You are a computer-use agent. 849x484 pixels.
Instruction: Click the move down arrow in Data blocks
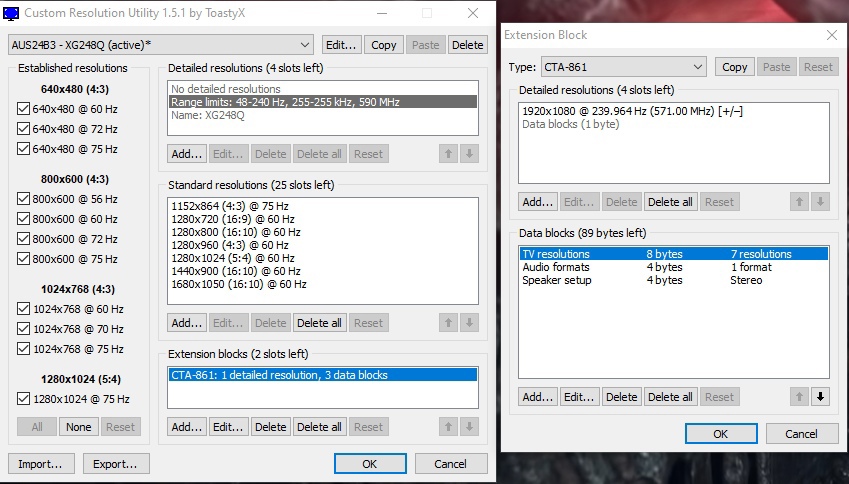coord(821,397)
